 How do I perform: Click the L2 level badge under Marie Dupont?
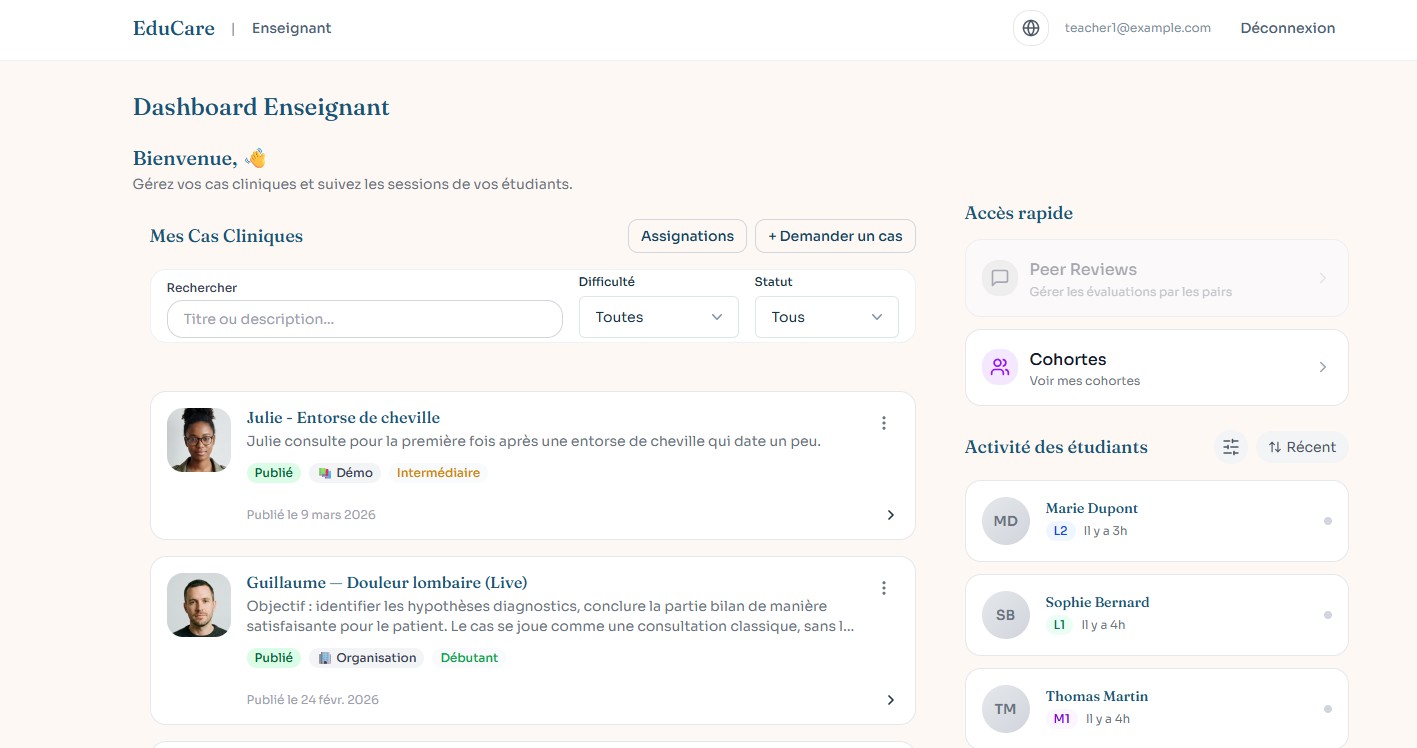coord(1060,531)
